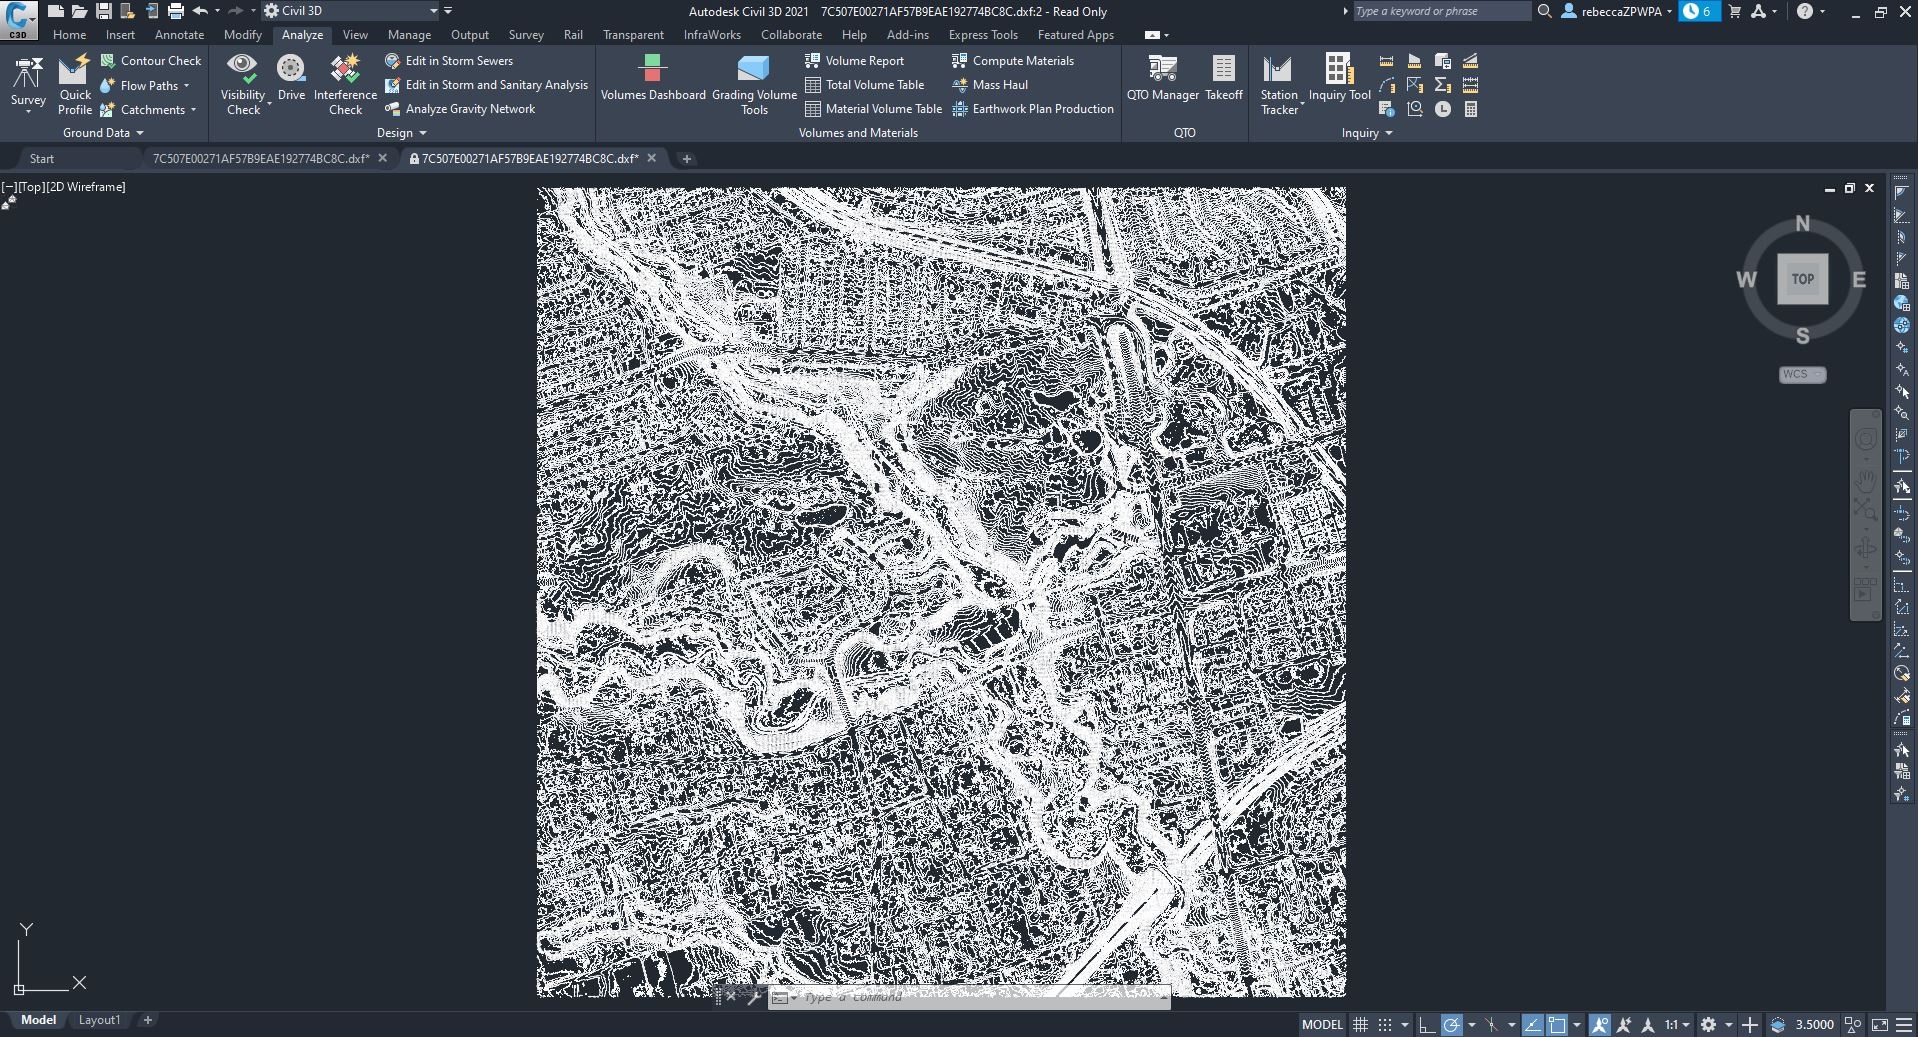1918x1037 pixels.
Task: Toggle polar tracking in status bar
Action: [x=1452, y=1025]
